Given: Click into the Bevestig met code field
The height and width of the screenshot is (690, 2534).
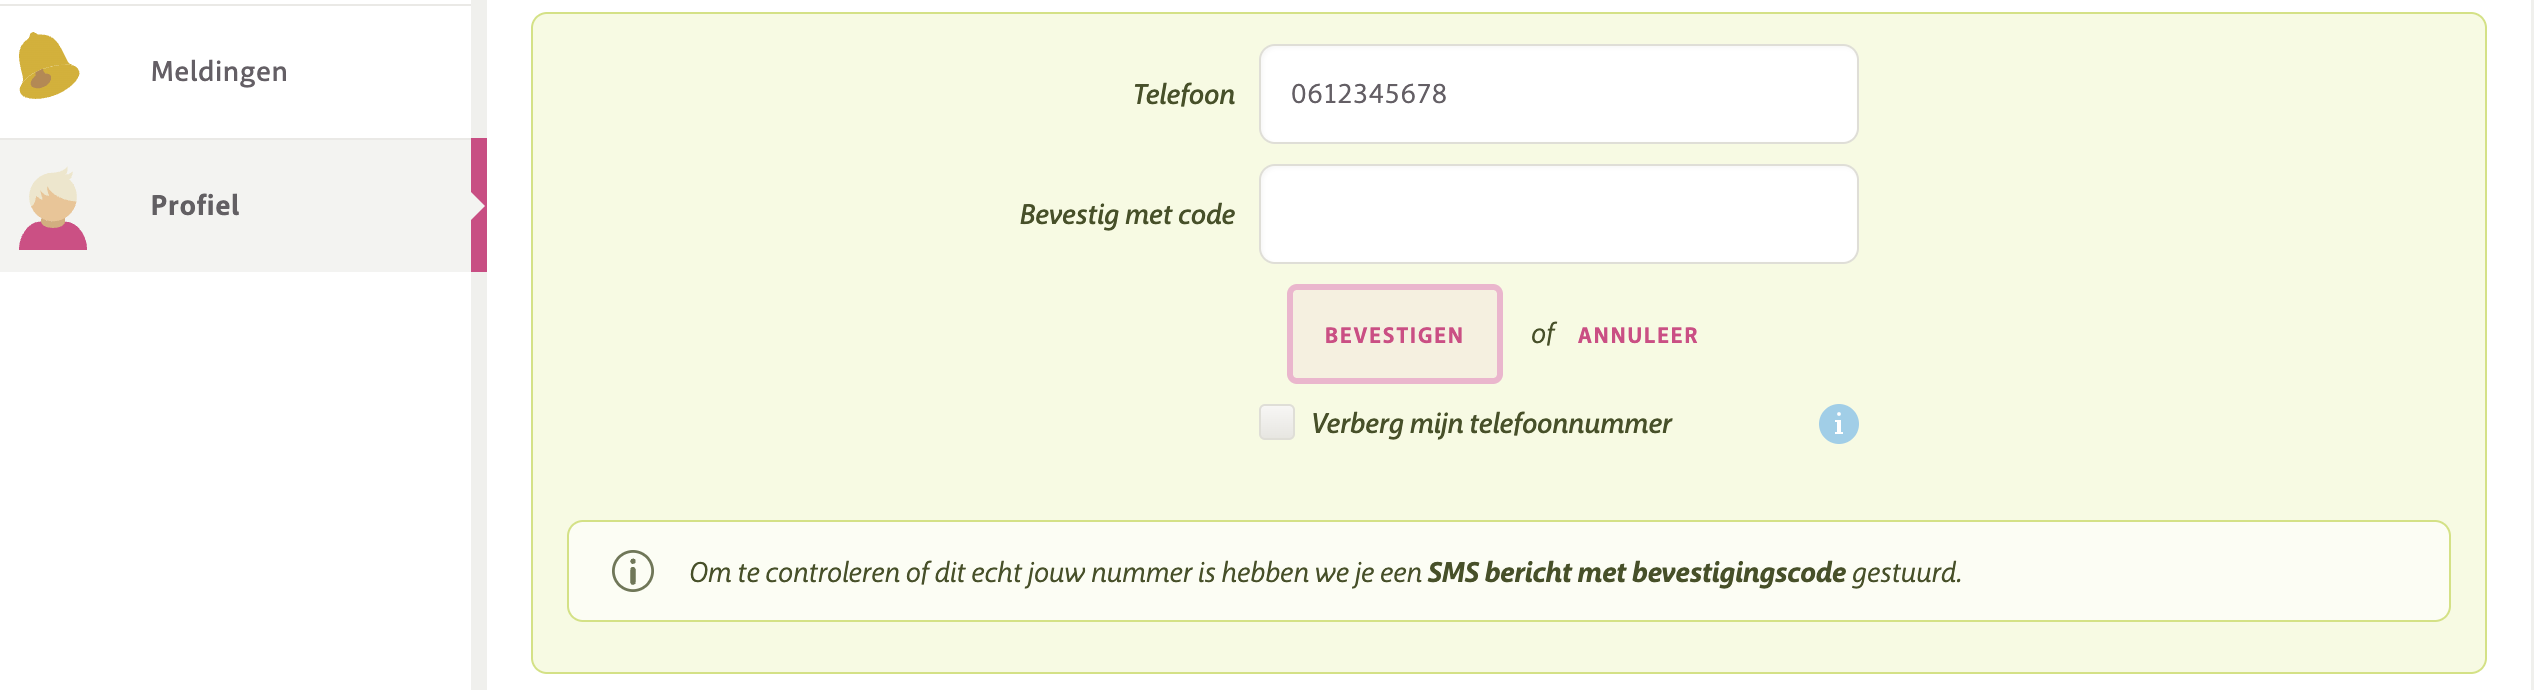Looking at the screenshot, I should click(x=1558, y=214).
